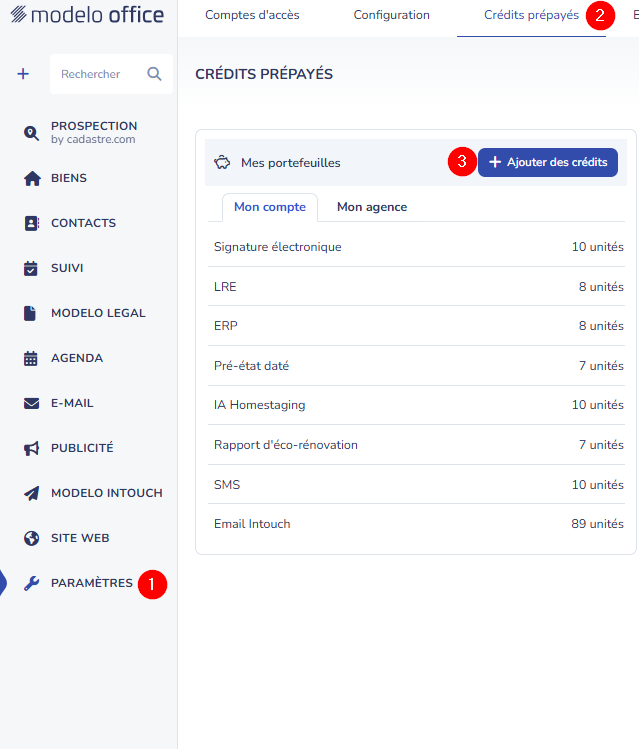Viewport: 639px width, 749px height.
Task: Click the calendar check icon for Suivi
Action: click(31, 268)
